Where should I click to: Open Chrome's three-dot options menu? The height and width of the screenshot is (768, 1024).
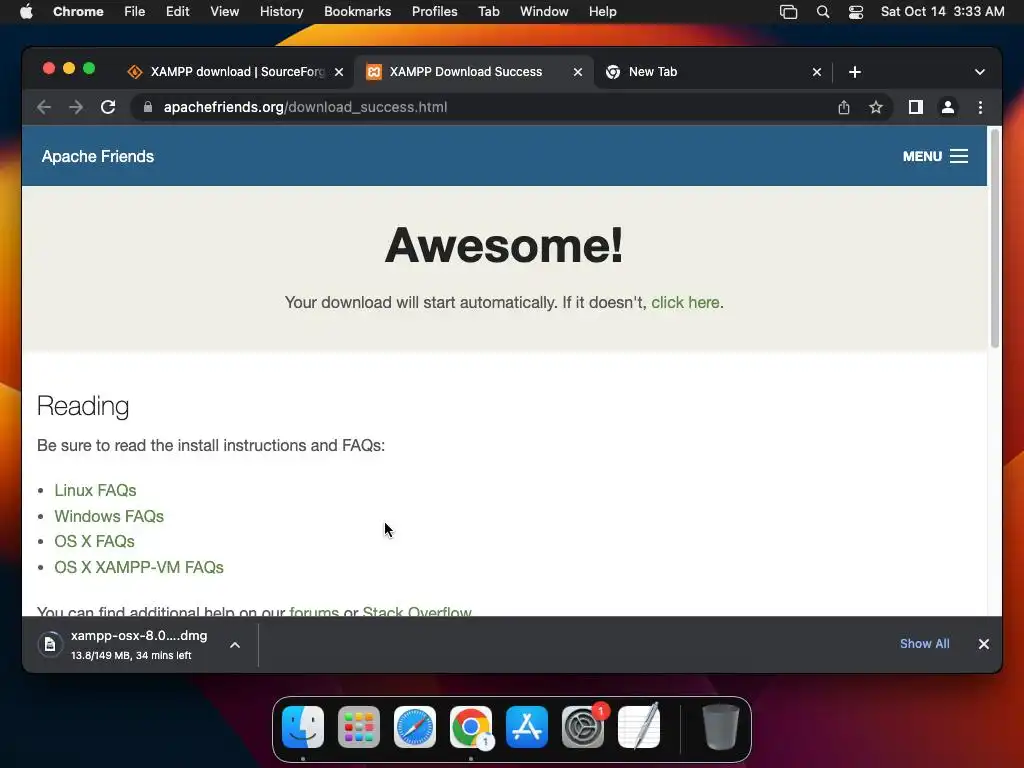pyautogui.click(x=980, y=107)
